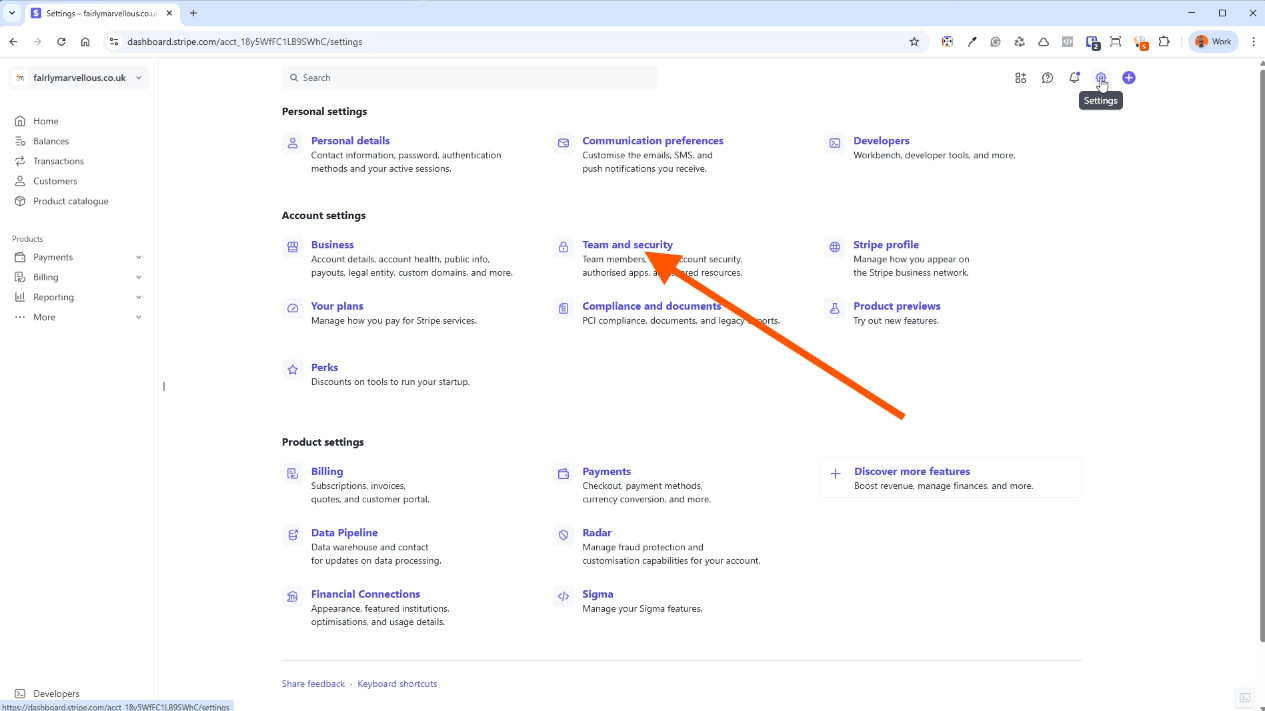The height and width of the screenshot is (711, 1265).
Task: Click the Settings gear icon
Action: (1101, 78)
